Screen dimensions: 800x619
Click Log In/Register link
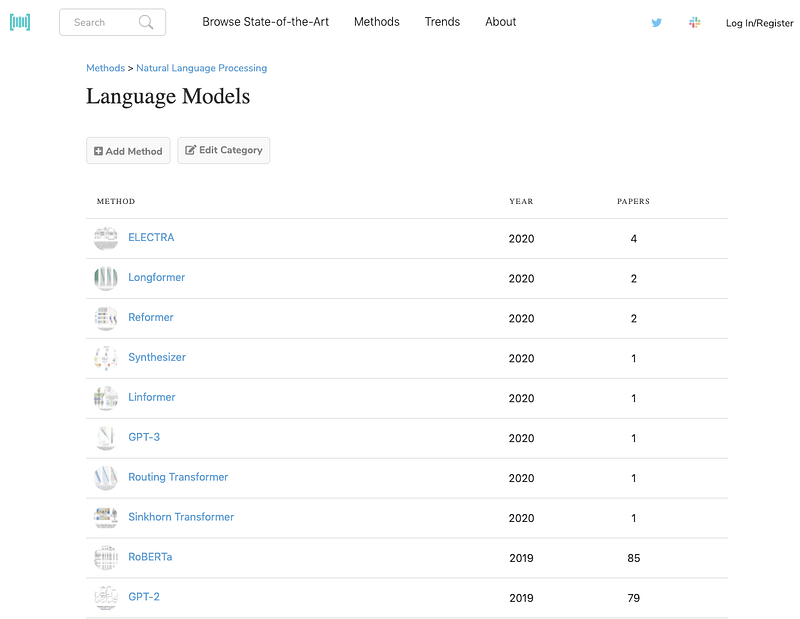click(759, 23)
